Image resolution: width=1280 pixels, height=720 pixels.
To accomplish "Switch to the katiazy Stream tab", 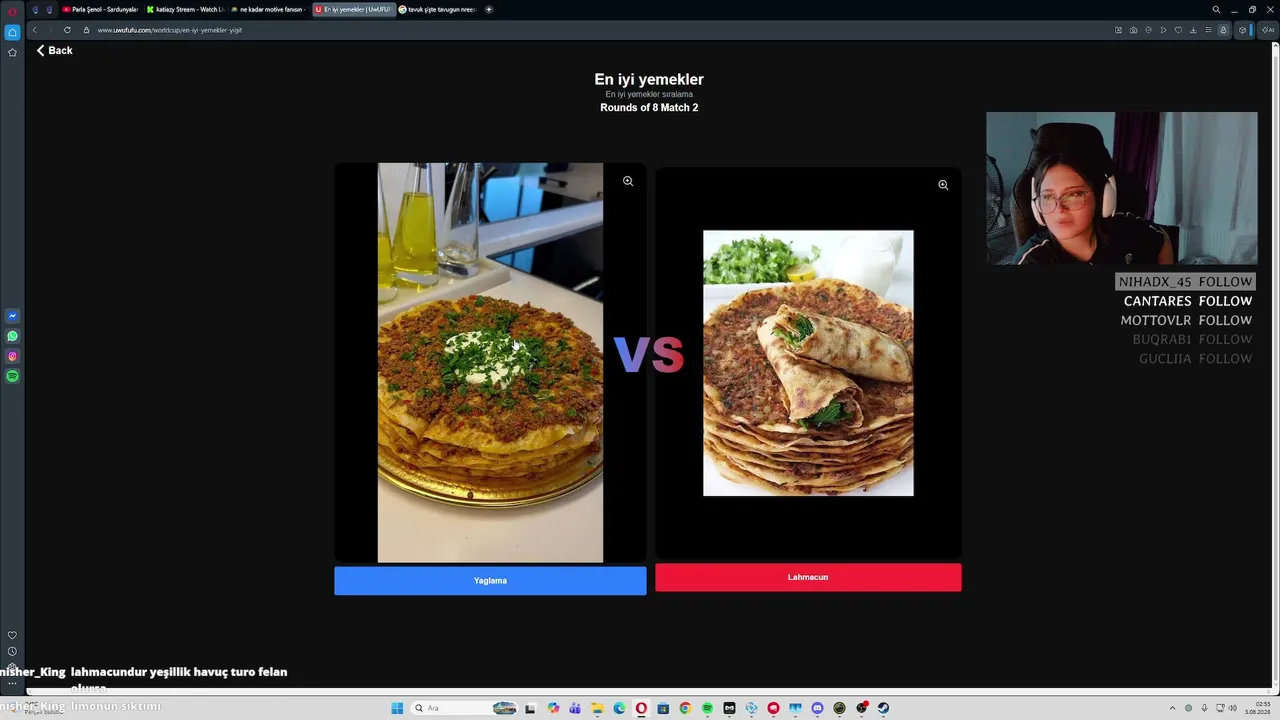I will pos(185,9).
